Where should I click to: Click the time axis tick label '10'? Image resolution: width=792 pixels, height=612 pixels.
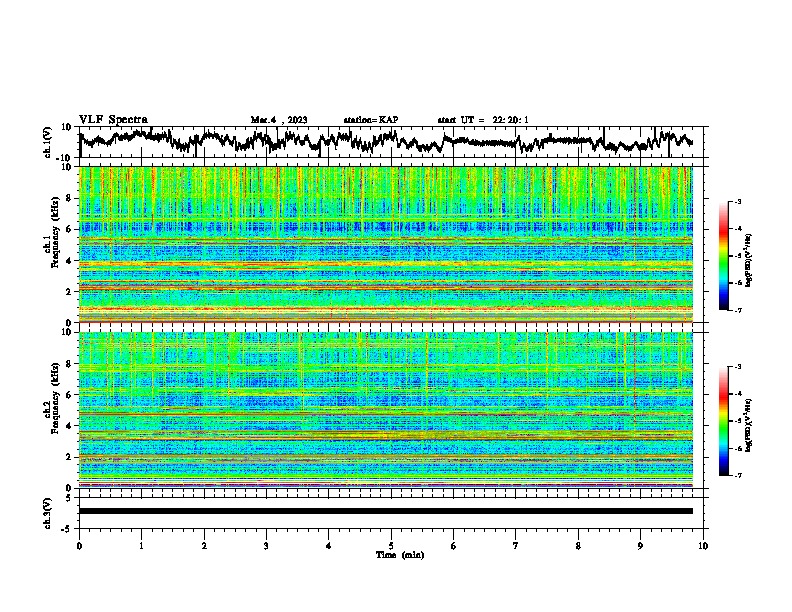703,546
